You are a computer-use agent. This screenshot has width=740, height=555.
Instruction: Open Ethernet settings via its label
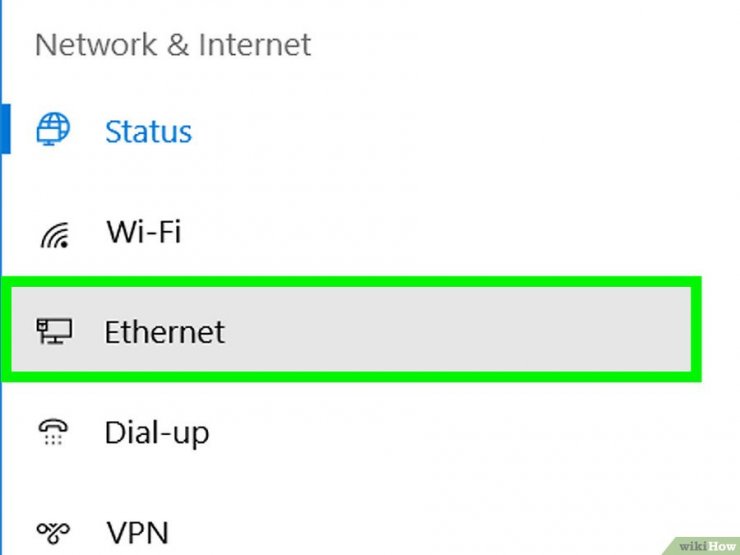(x=164, y=332)
